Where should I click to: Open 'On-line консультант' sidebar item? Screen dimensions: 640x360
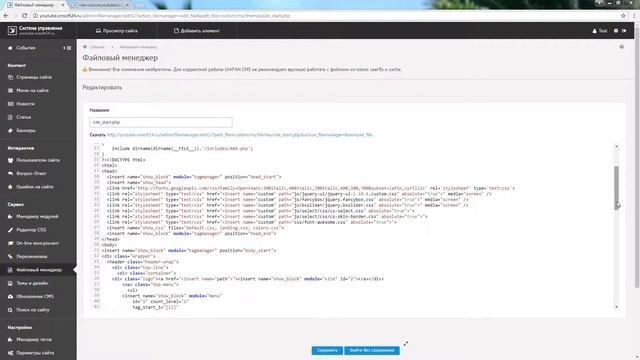(x=38, y=243)
